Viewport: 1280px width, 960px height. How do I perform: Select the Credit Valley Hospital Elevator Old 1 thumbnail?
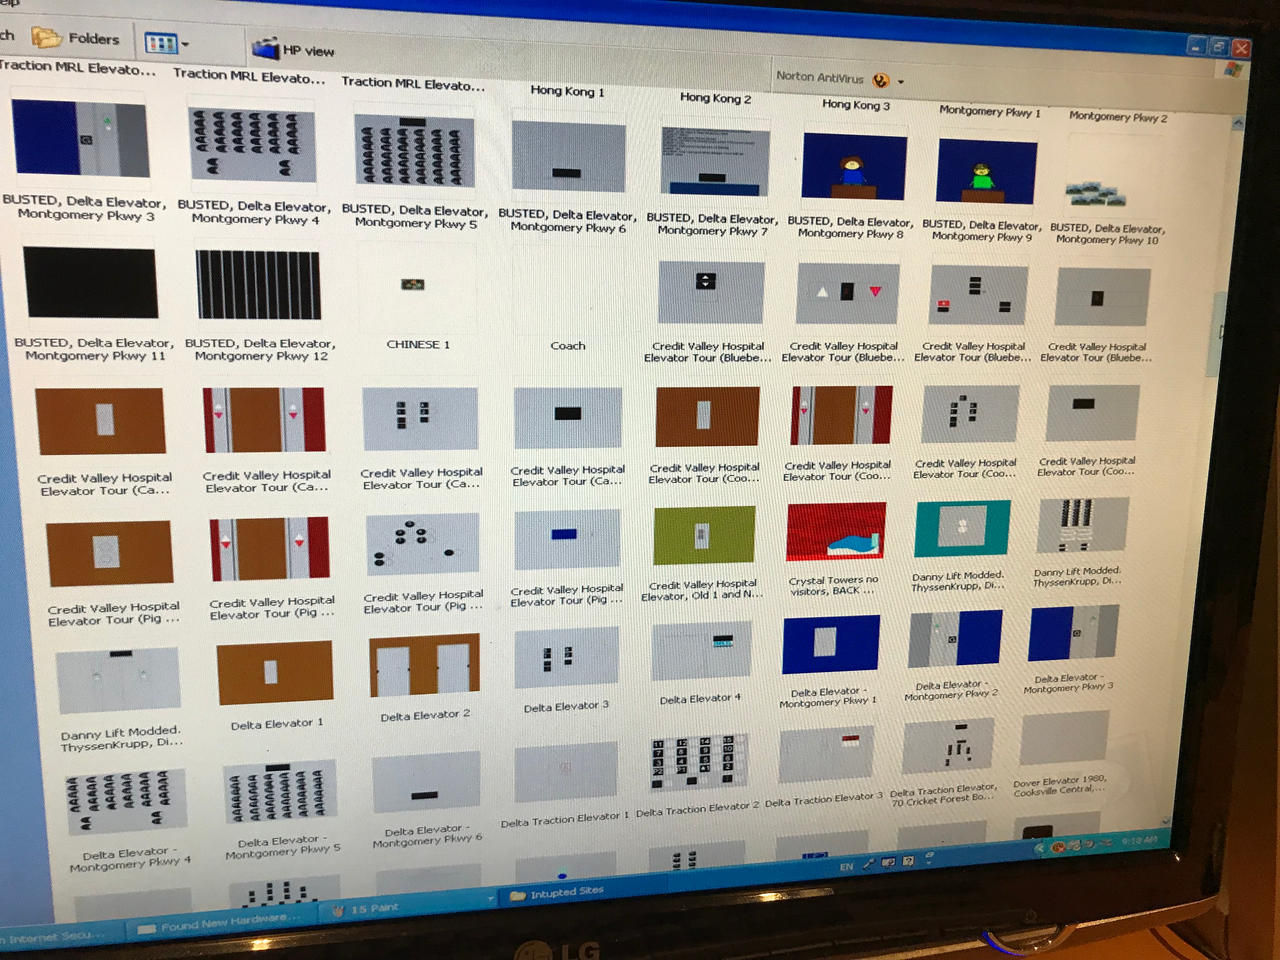[x=704, y=536]
